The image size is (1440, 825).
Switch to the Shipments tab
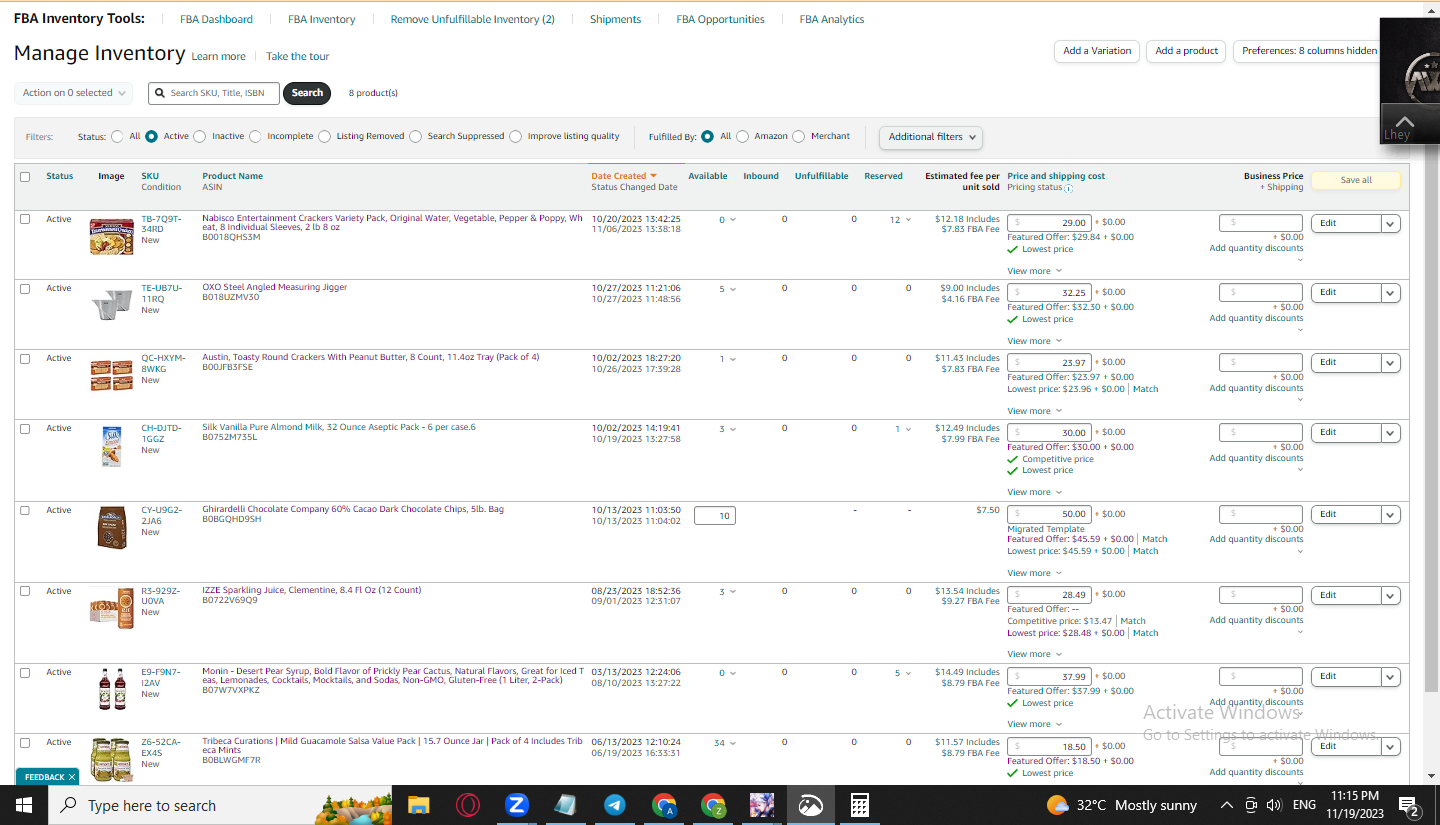615,19
